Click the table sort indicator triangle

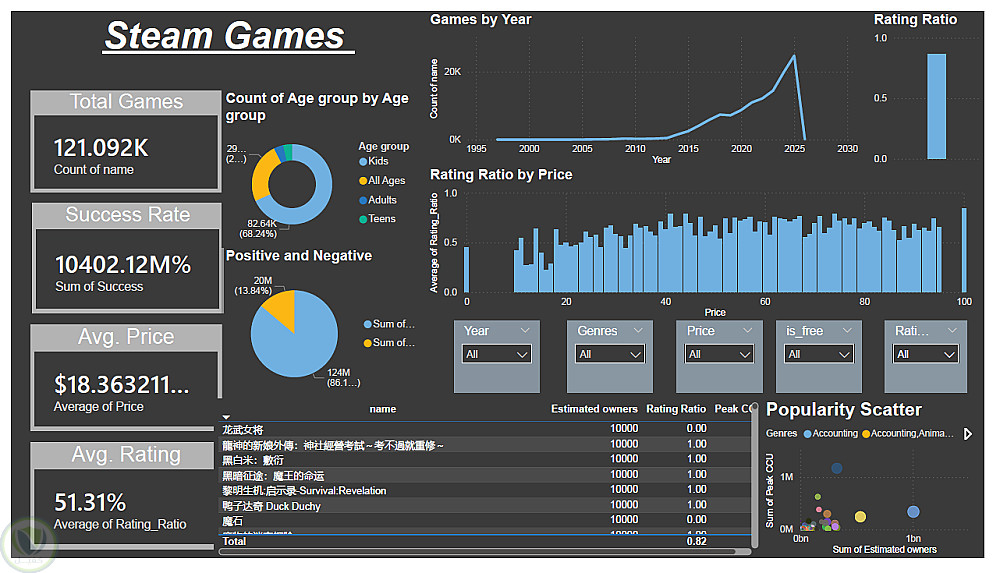click(x=226, y=417)
